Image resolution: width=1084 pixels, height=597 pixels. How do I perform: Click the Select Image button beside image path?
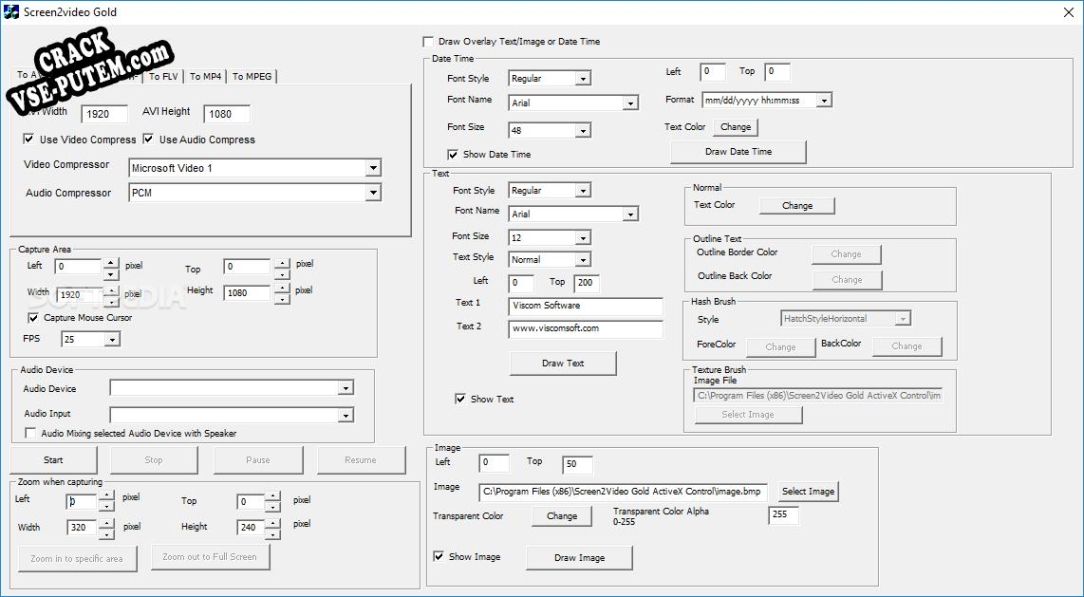click(807, 491)
